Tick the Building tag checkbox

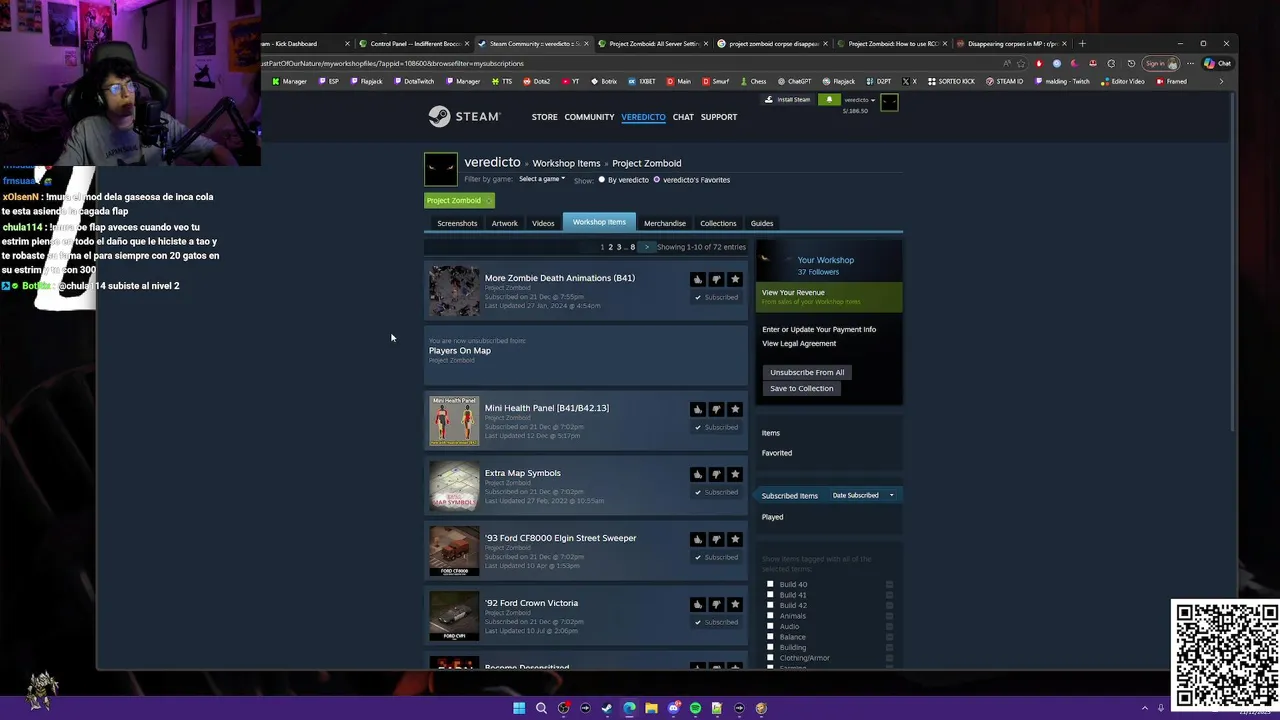[770, 647]
